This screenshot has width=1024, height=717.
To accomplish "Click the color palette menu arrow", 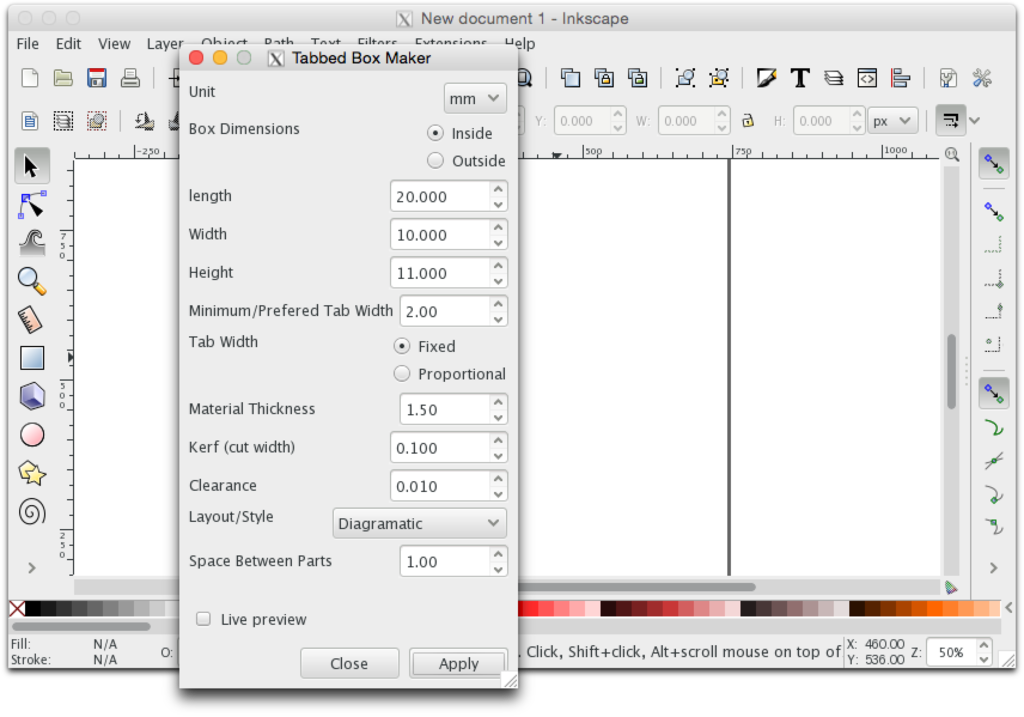I will point(1009,608).
